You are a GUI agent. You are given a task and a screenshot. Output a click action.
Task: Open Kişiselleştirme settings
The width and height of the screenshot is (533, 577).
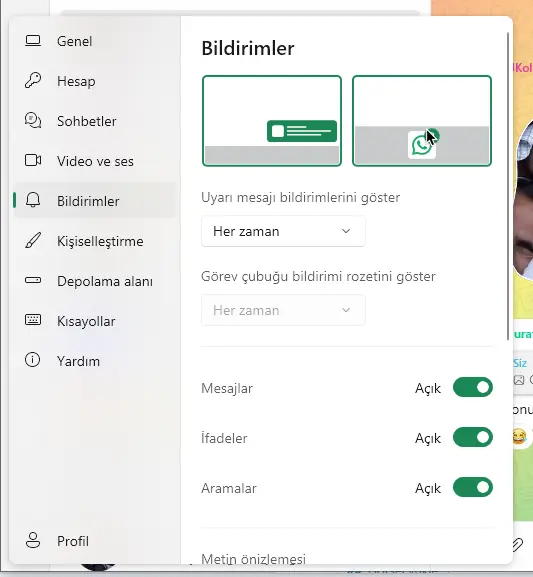click(94, 241)
